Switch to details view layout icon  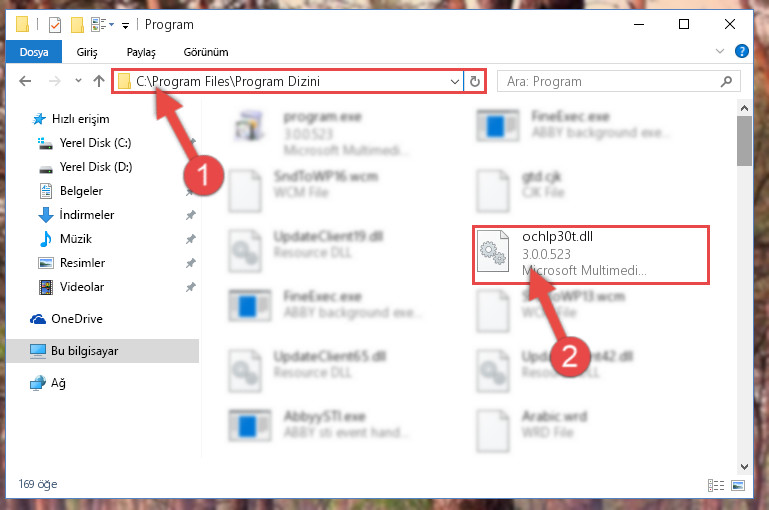pos(716,485)
